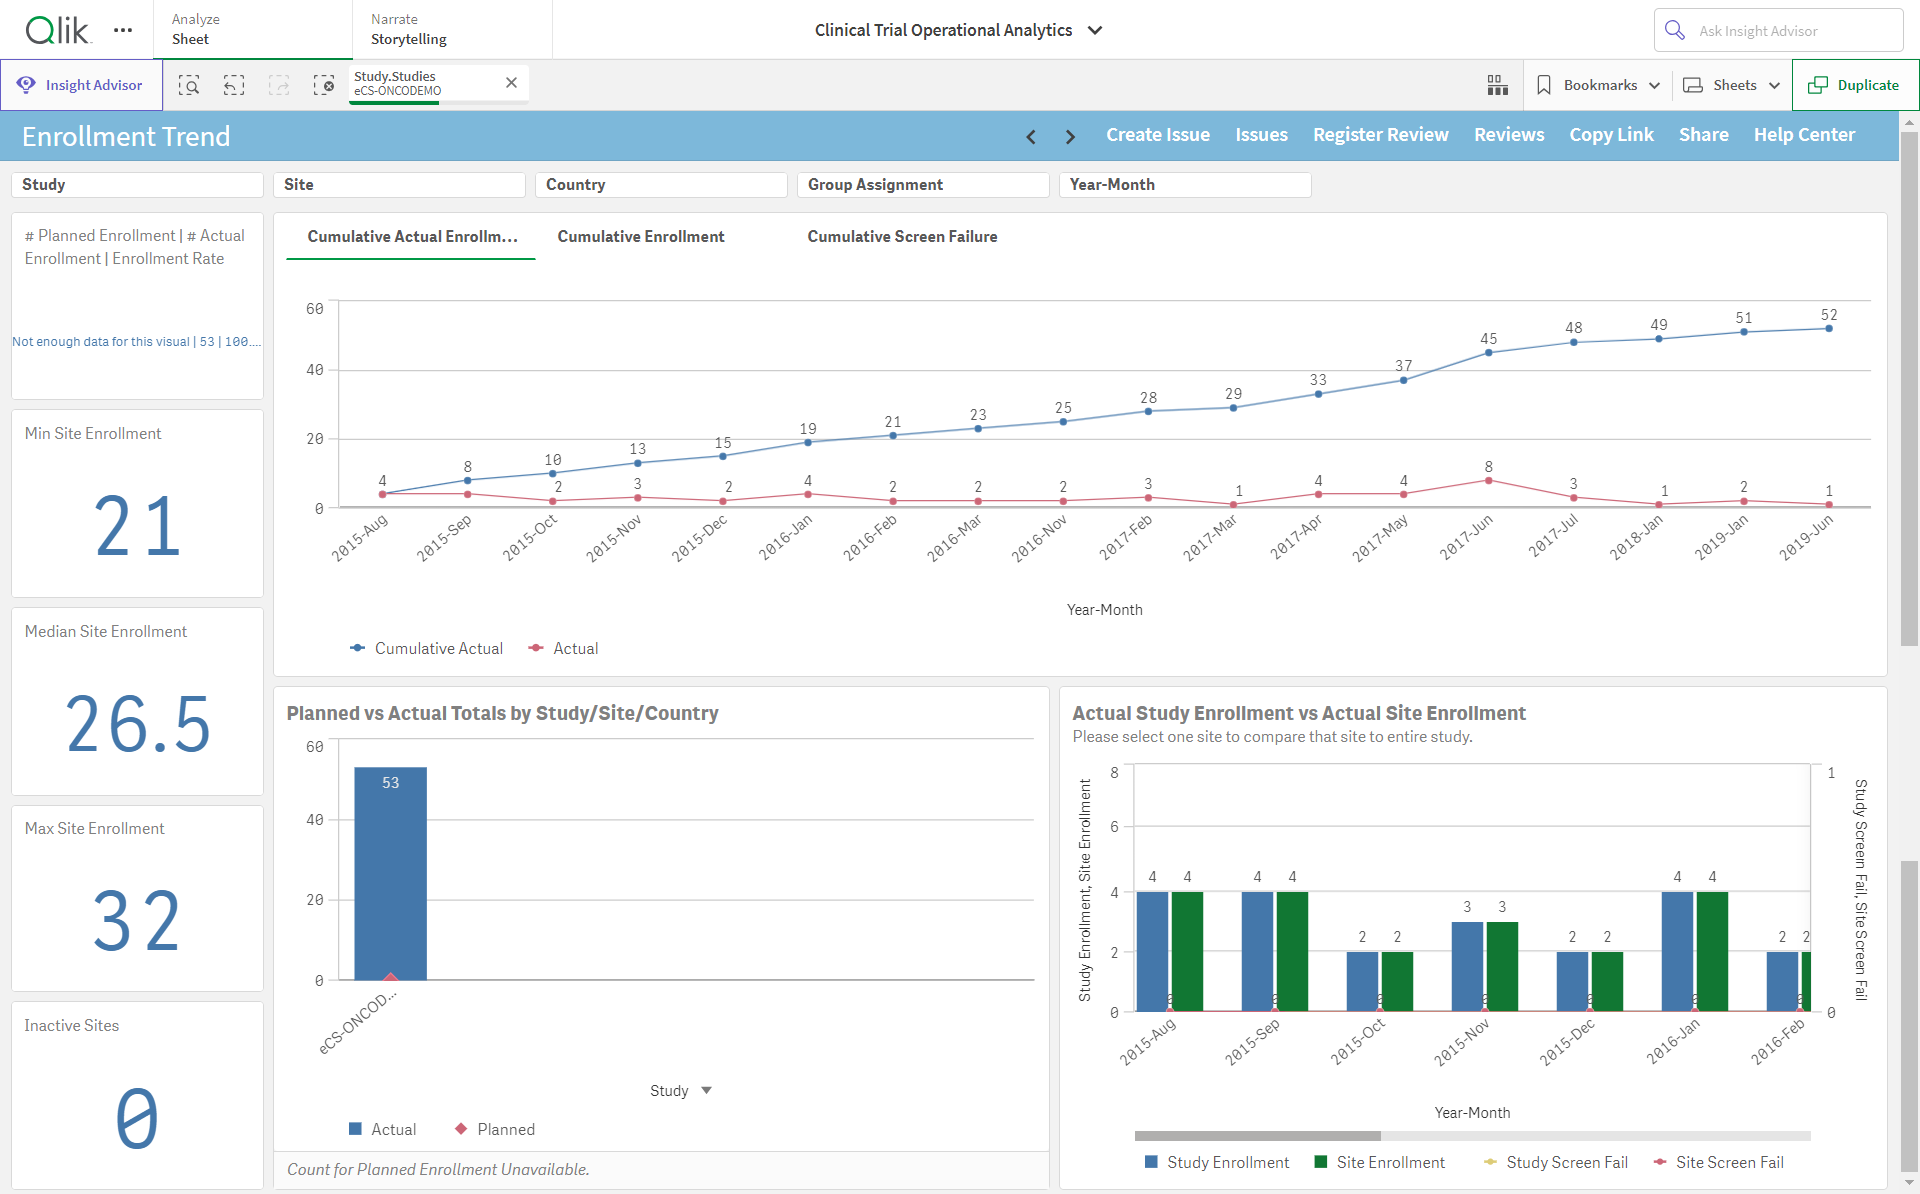Open the Site filter pane
This screenshot has height=1194, width=1920.
[x=399, y=185]
